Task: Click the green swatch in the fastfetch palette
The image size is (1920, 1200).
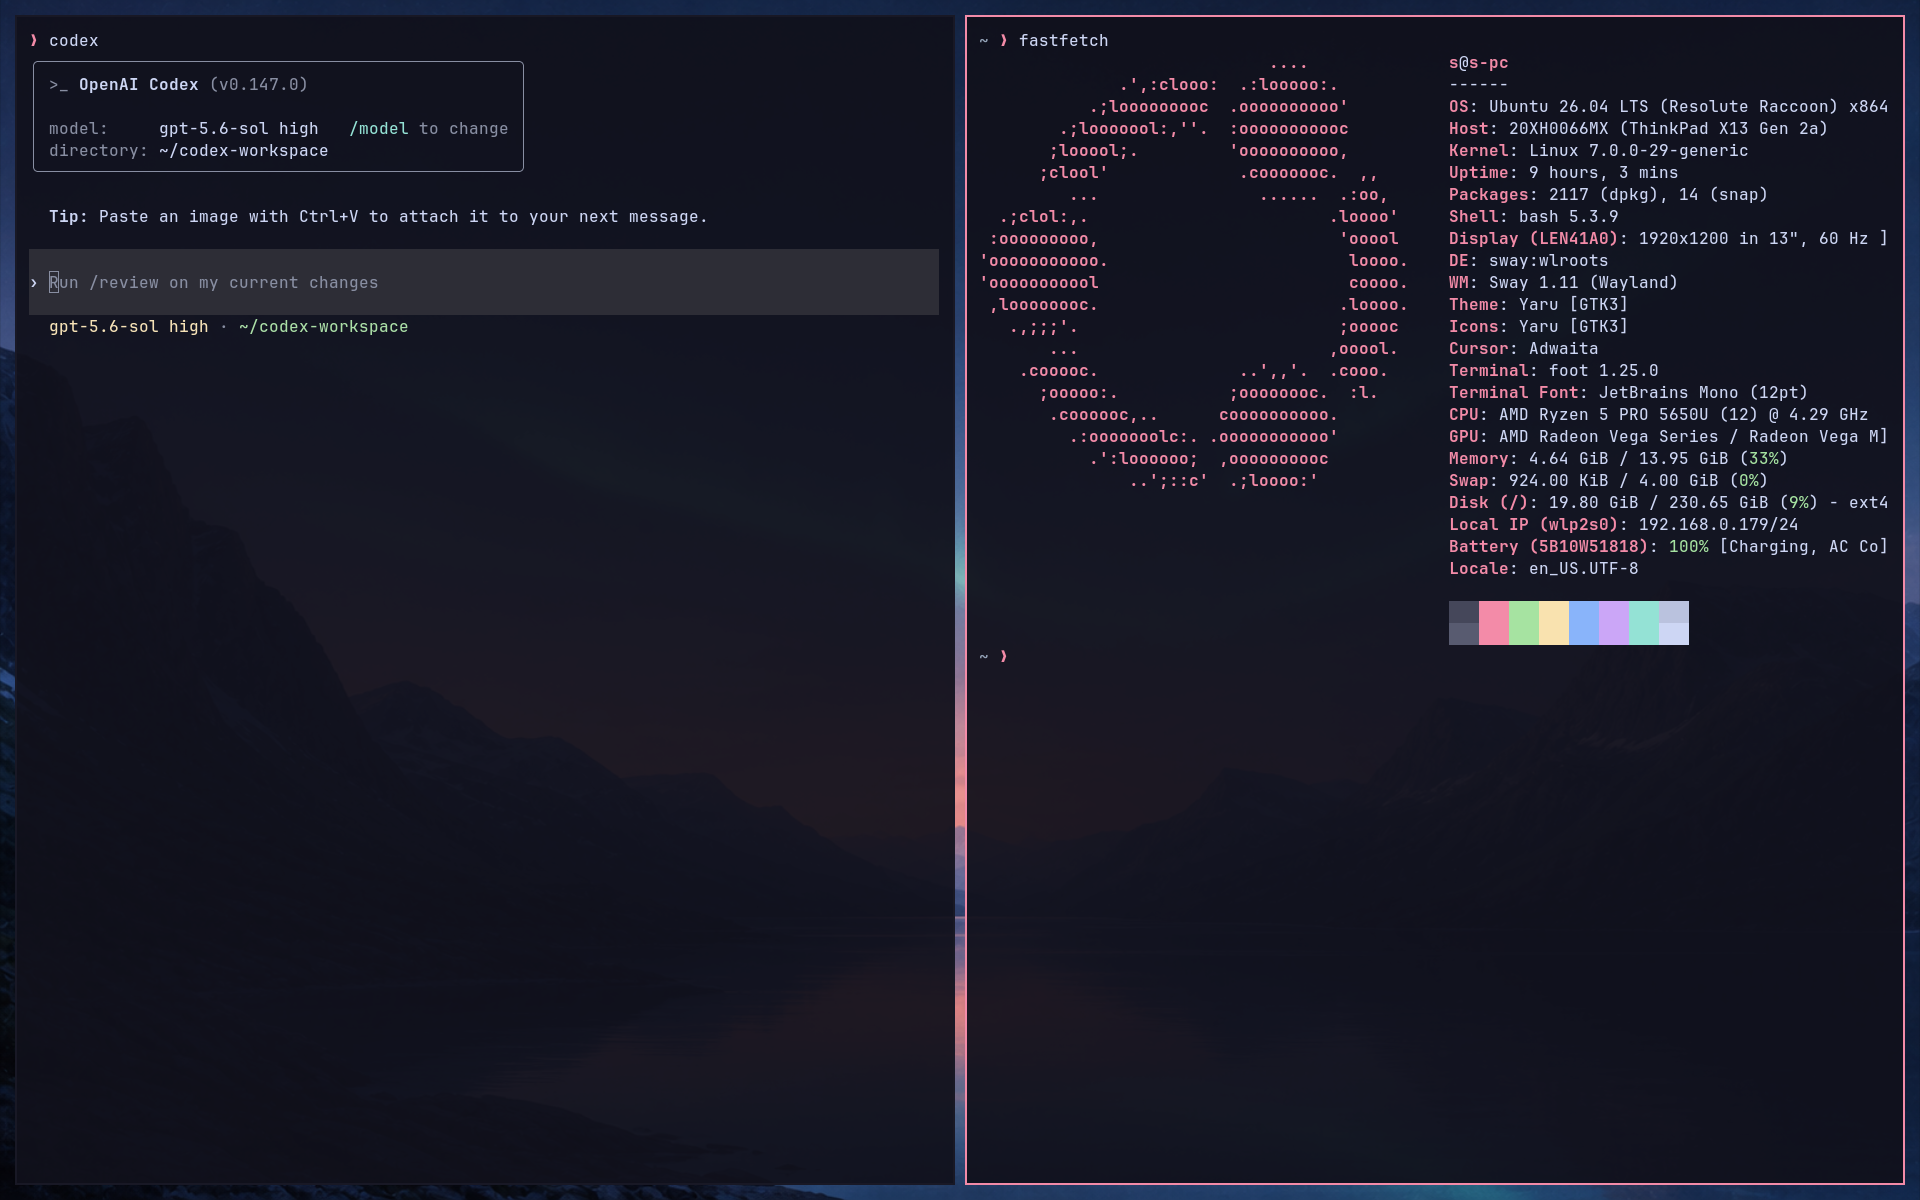Action: coord(1524,623)
